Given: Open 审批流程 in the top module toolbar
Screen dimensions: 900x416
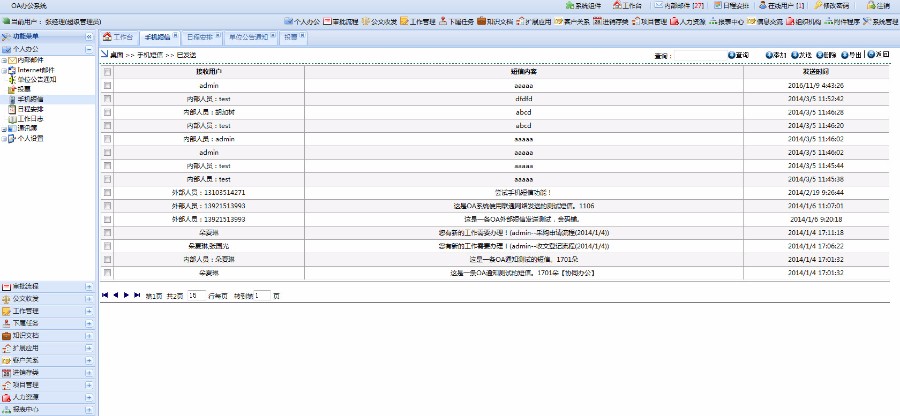Looking at the screenshot, I should [341, 21].
